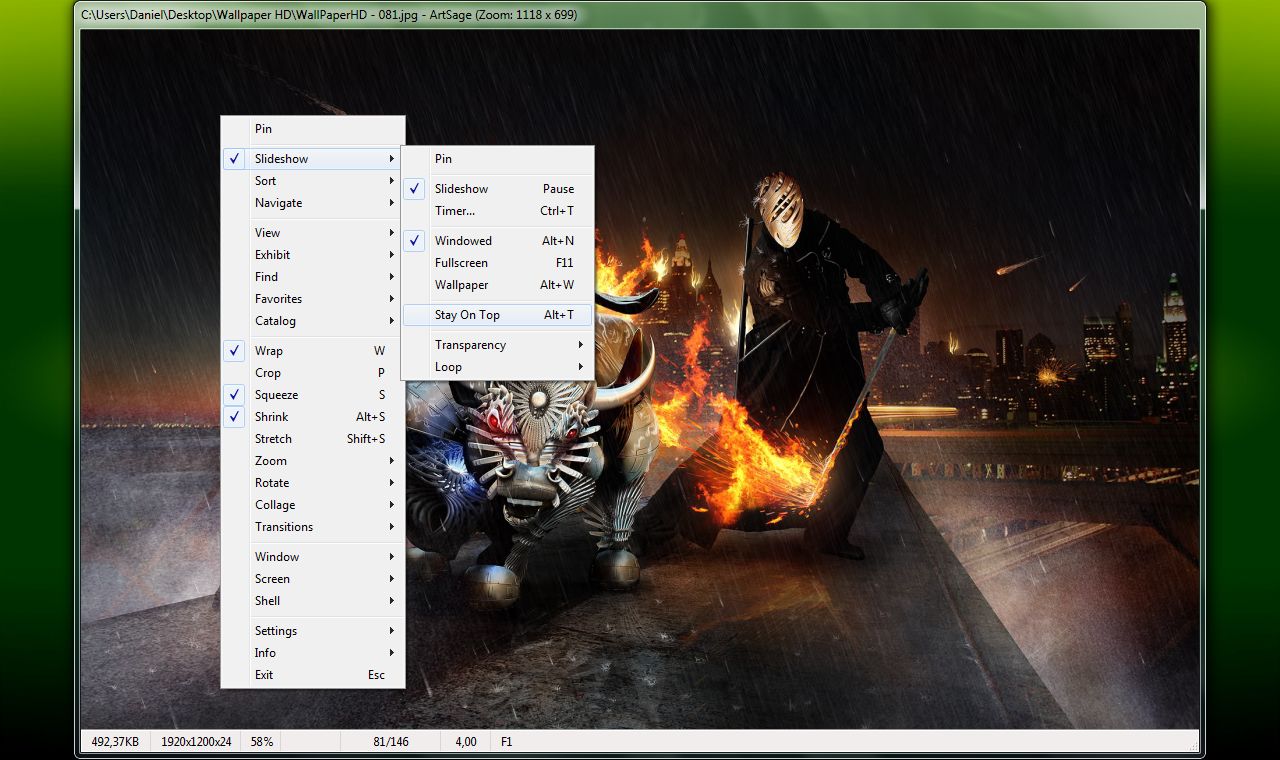Select the Windowed mode option
Image resolution: width=1280 pixels, height=760 pixels.
click(x=497, y=241)
